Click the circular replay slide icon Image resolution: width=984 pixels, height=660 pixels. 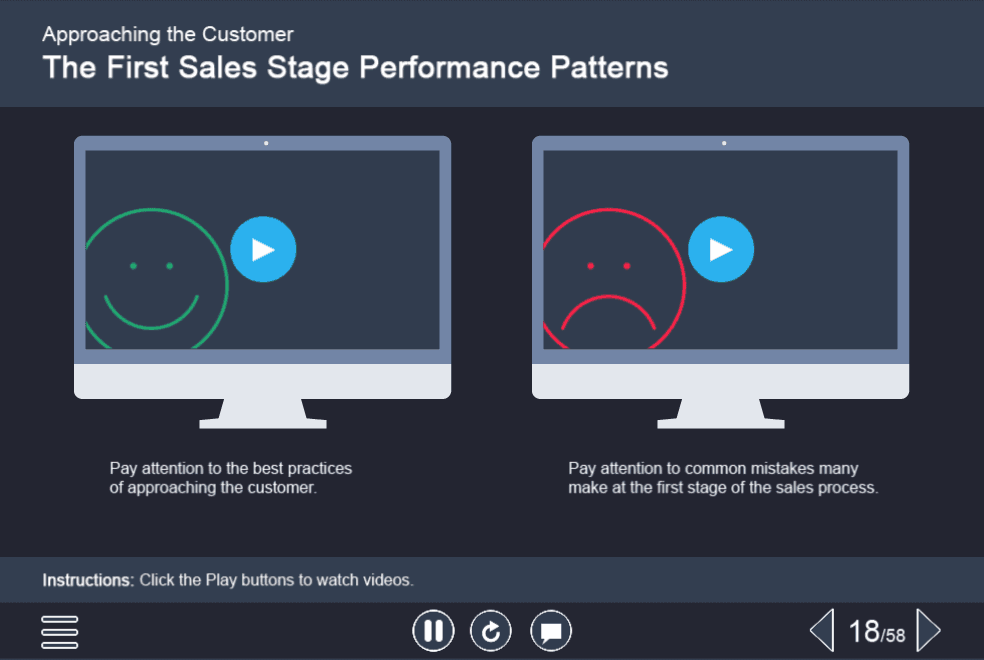(491, 631)
